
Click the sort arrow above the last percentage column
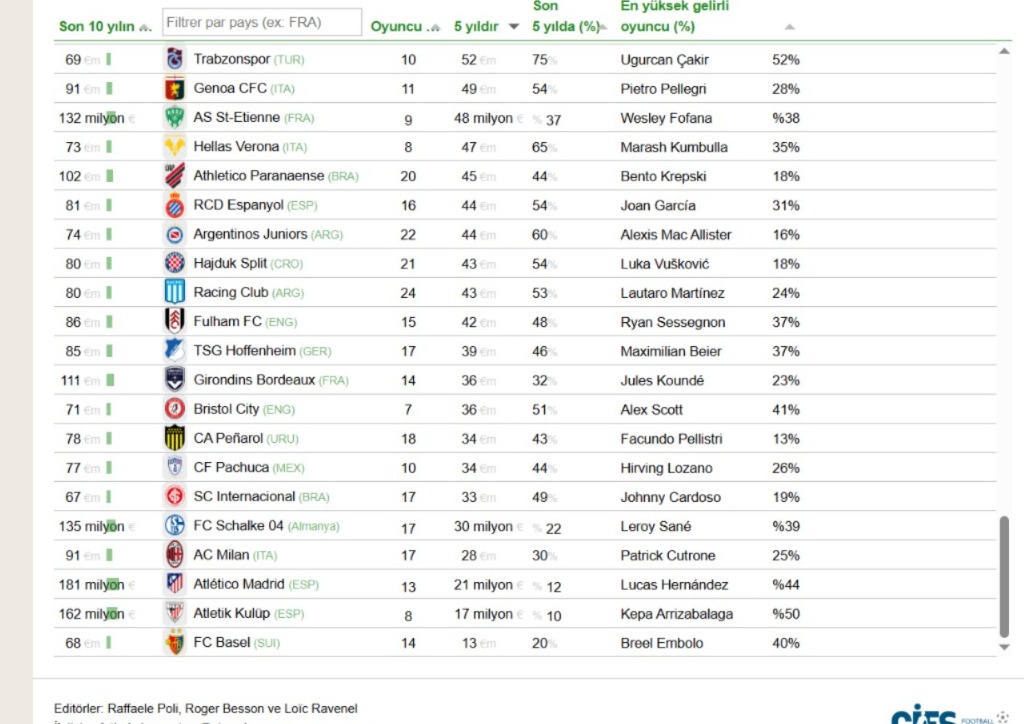pos(790,27)
